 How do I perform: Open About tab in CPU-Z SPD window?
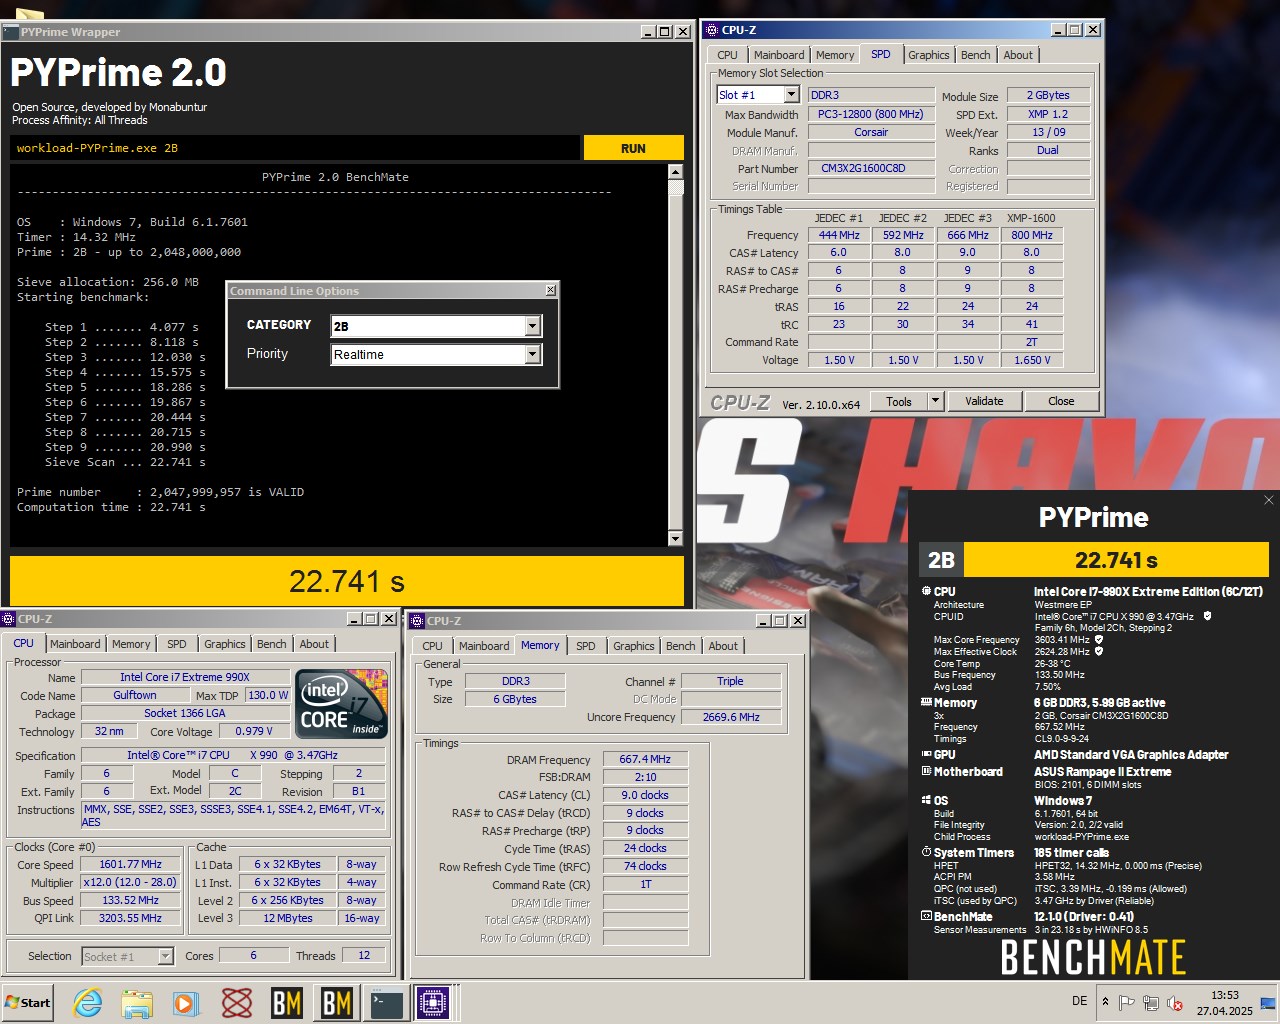pos(1018,55)
